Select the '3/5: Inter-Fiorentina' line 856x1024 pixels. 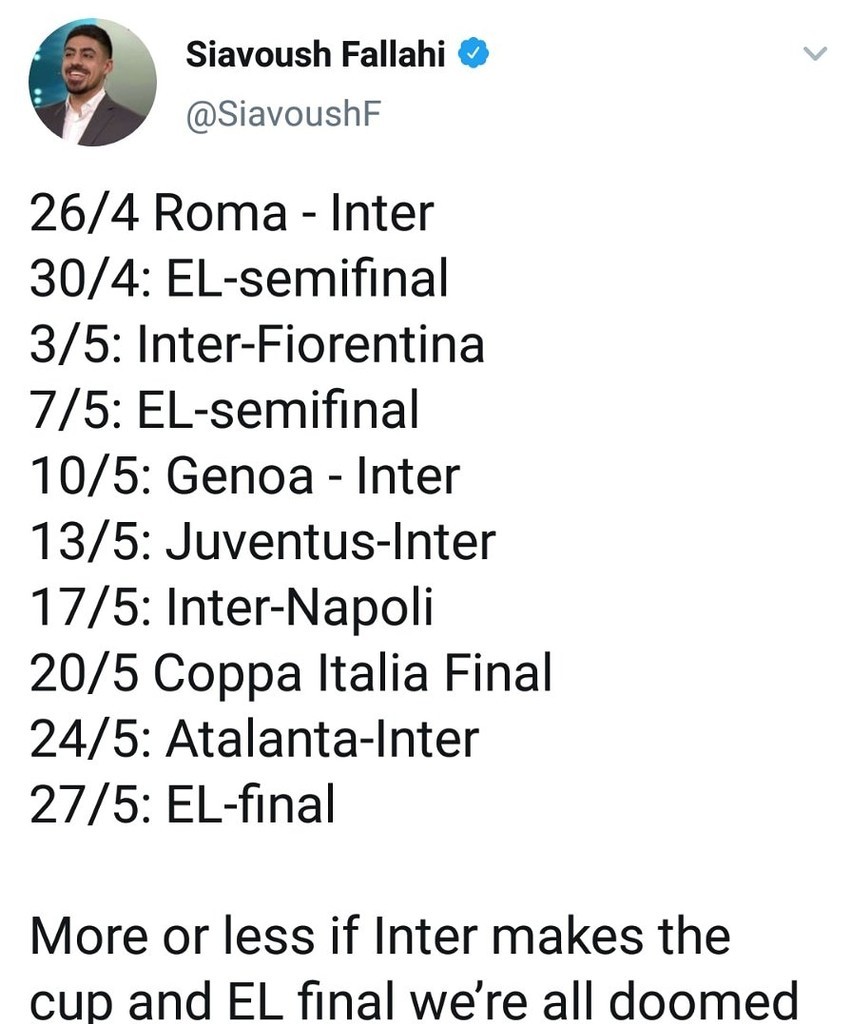(257, 344)
